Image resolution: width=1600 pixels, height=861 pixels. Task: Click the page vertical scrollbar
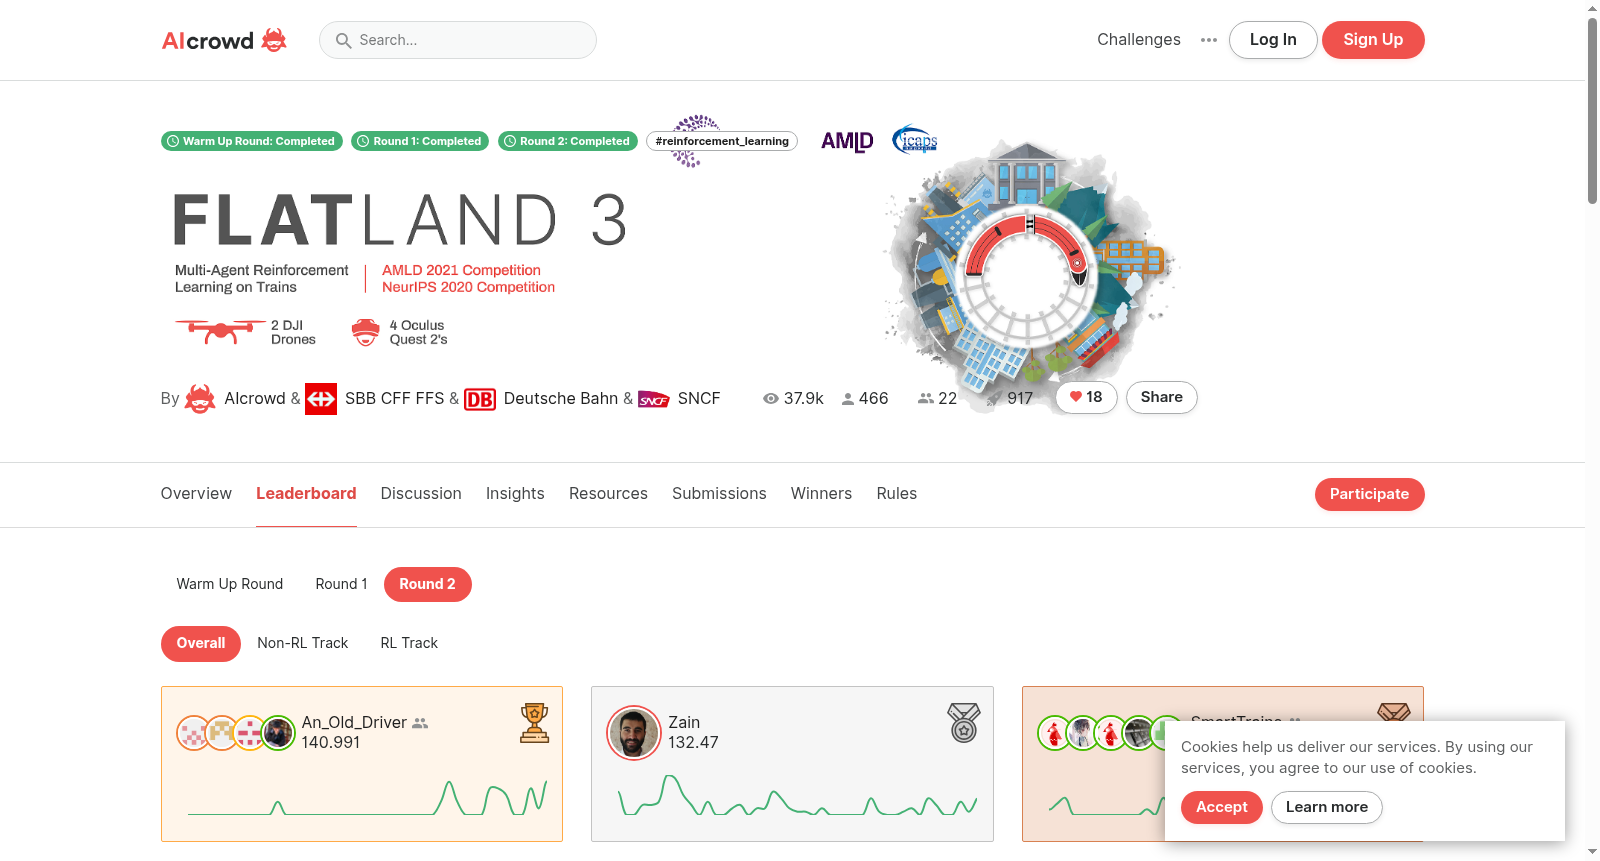tap(1592, 110)
